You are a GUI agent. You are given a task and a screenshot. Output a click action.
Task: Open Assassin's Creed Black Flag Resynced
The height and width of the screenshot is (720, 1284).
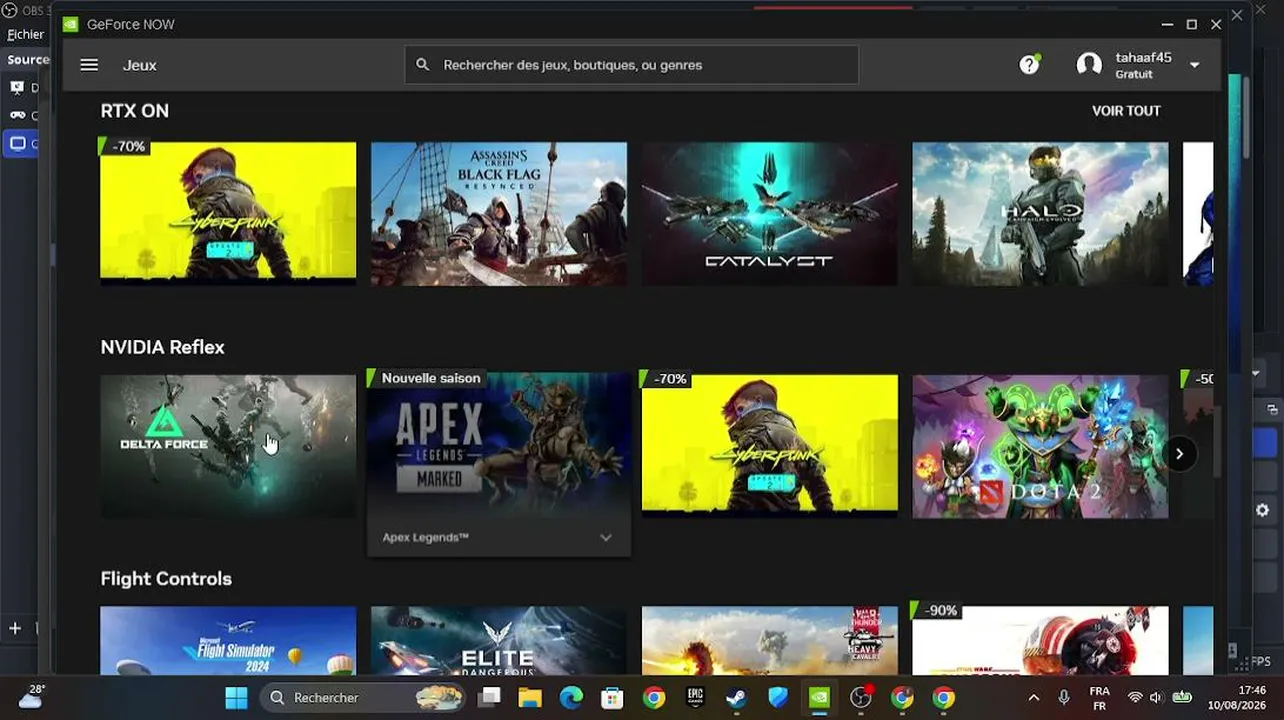[499, 213]
